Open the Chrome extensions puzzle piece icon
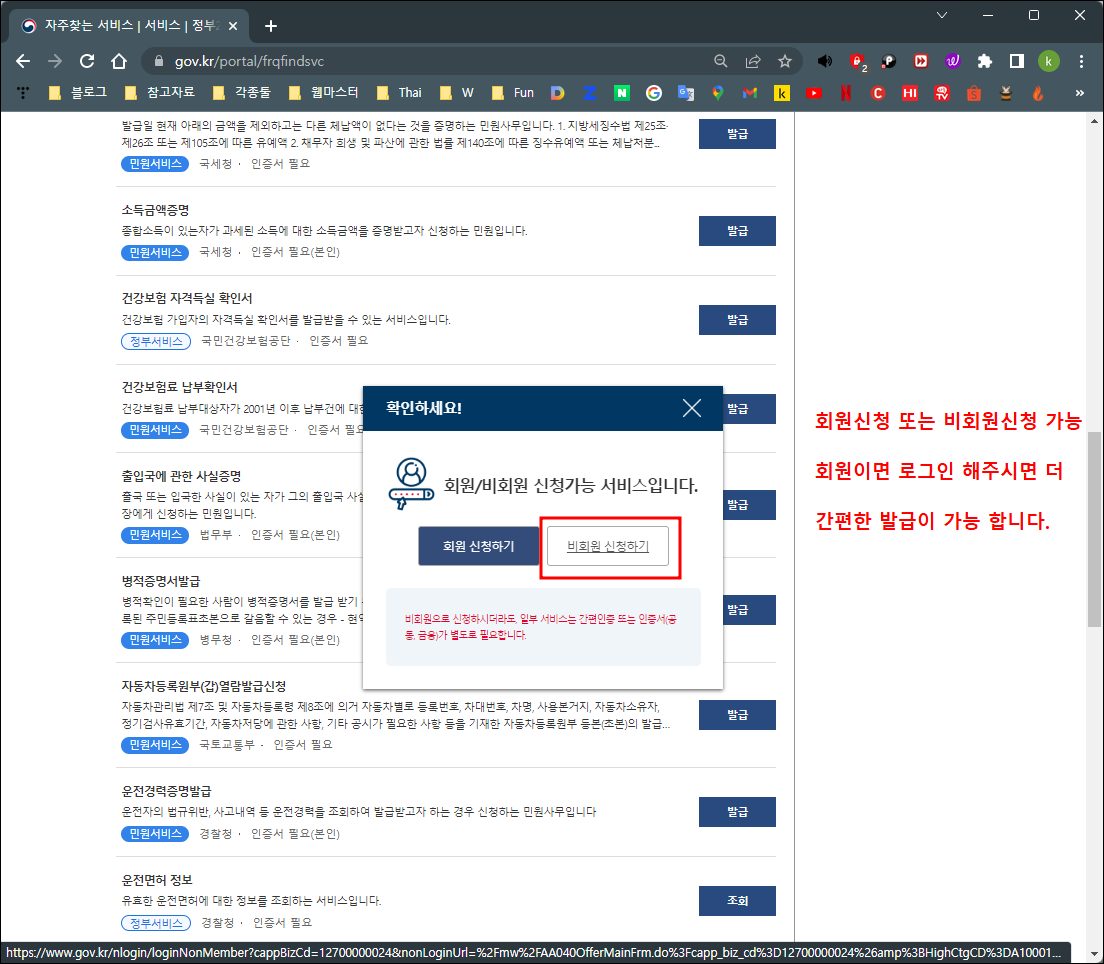Viewport: 1104px width, 964px height. coord(985,61)
